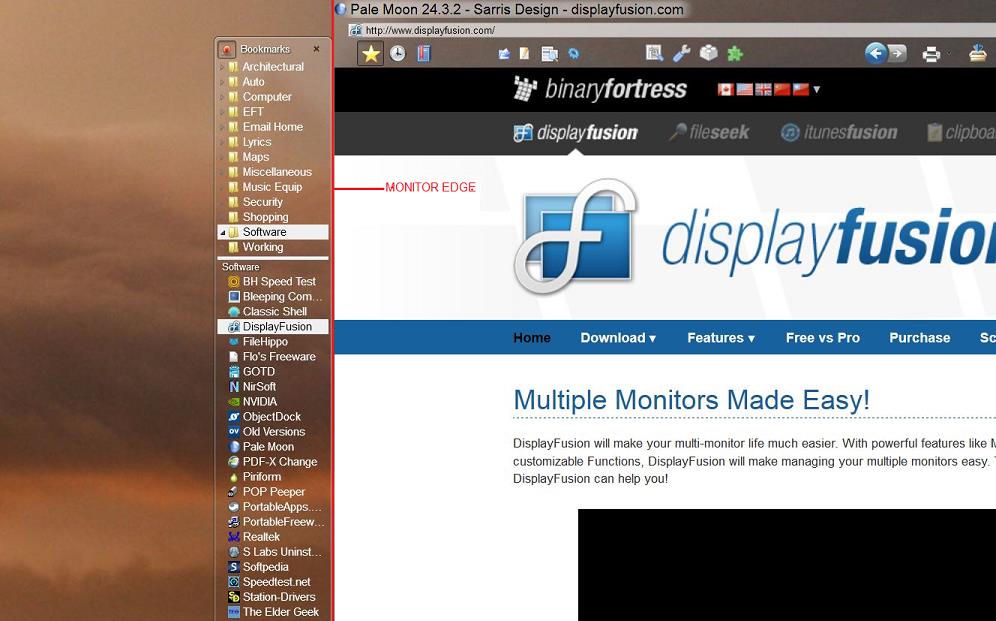Click the wrench tools icon in toolbar
The width and height of the screenshot is (996, 621).
[x=681, y=54]
